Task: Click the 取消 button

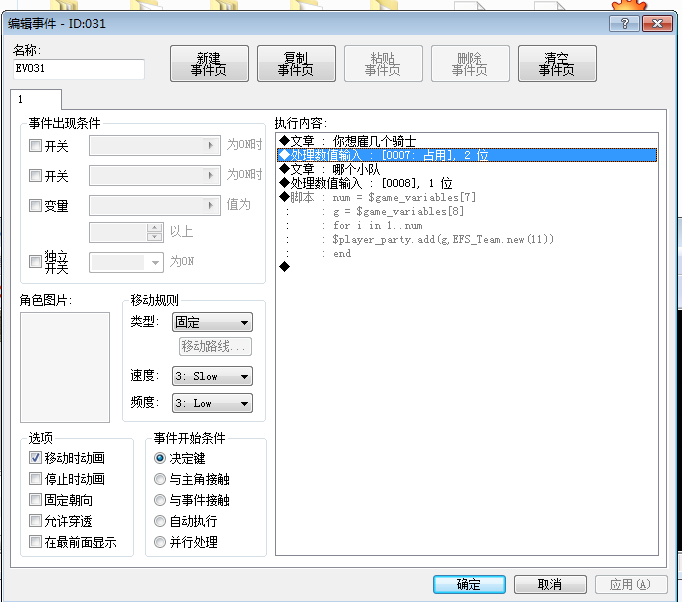Action: pos(550,584)
